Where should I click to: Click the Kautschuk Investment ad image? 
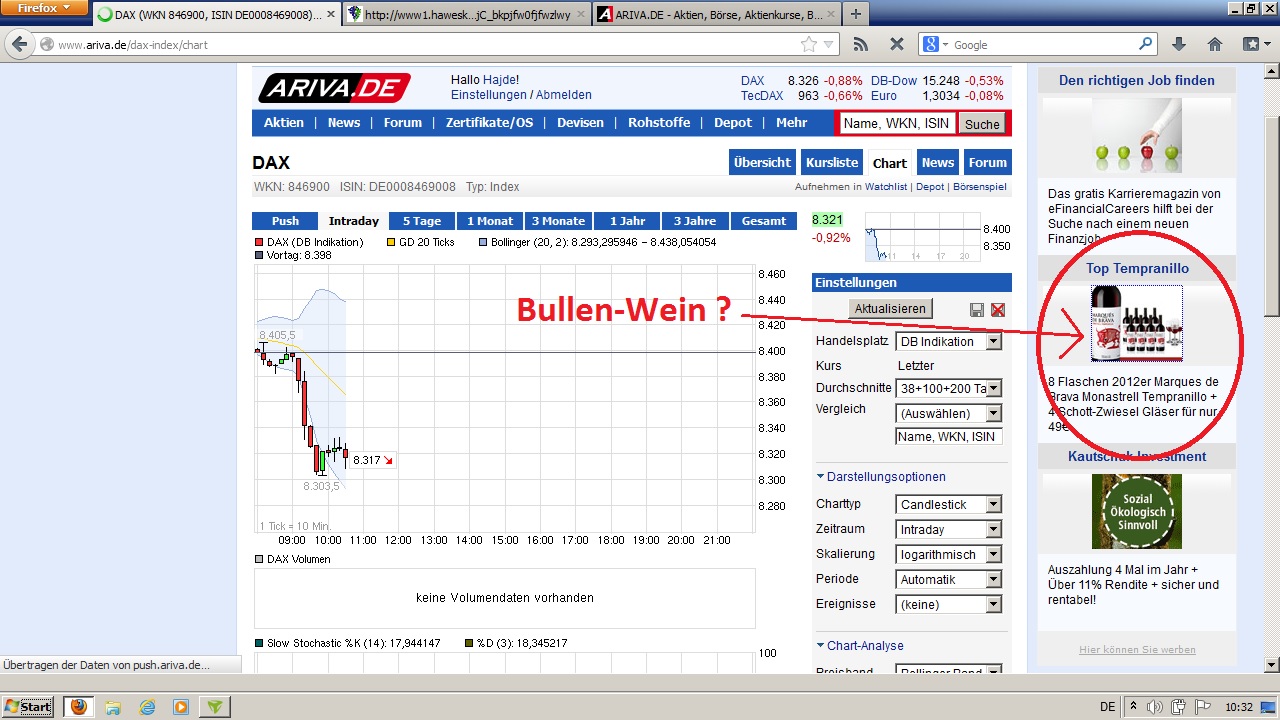pyautogui.click(x=1137, y=511)
